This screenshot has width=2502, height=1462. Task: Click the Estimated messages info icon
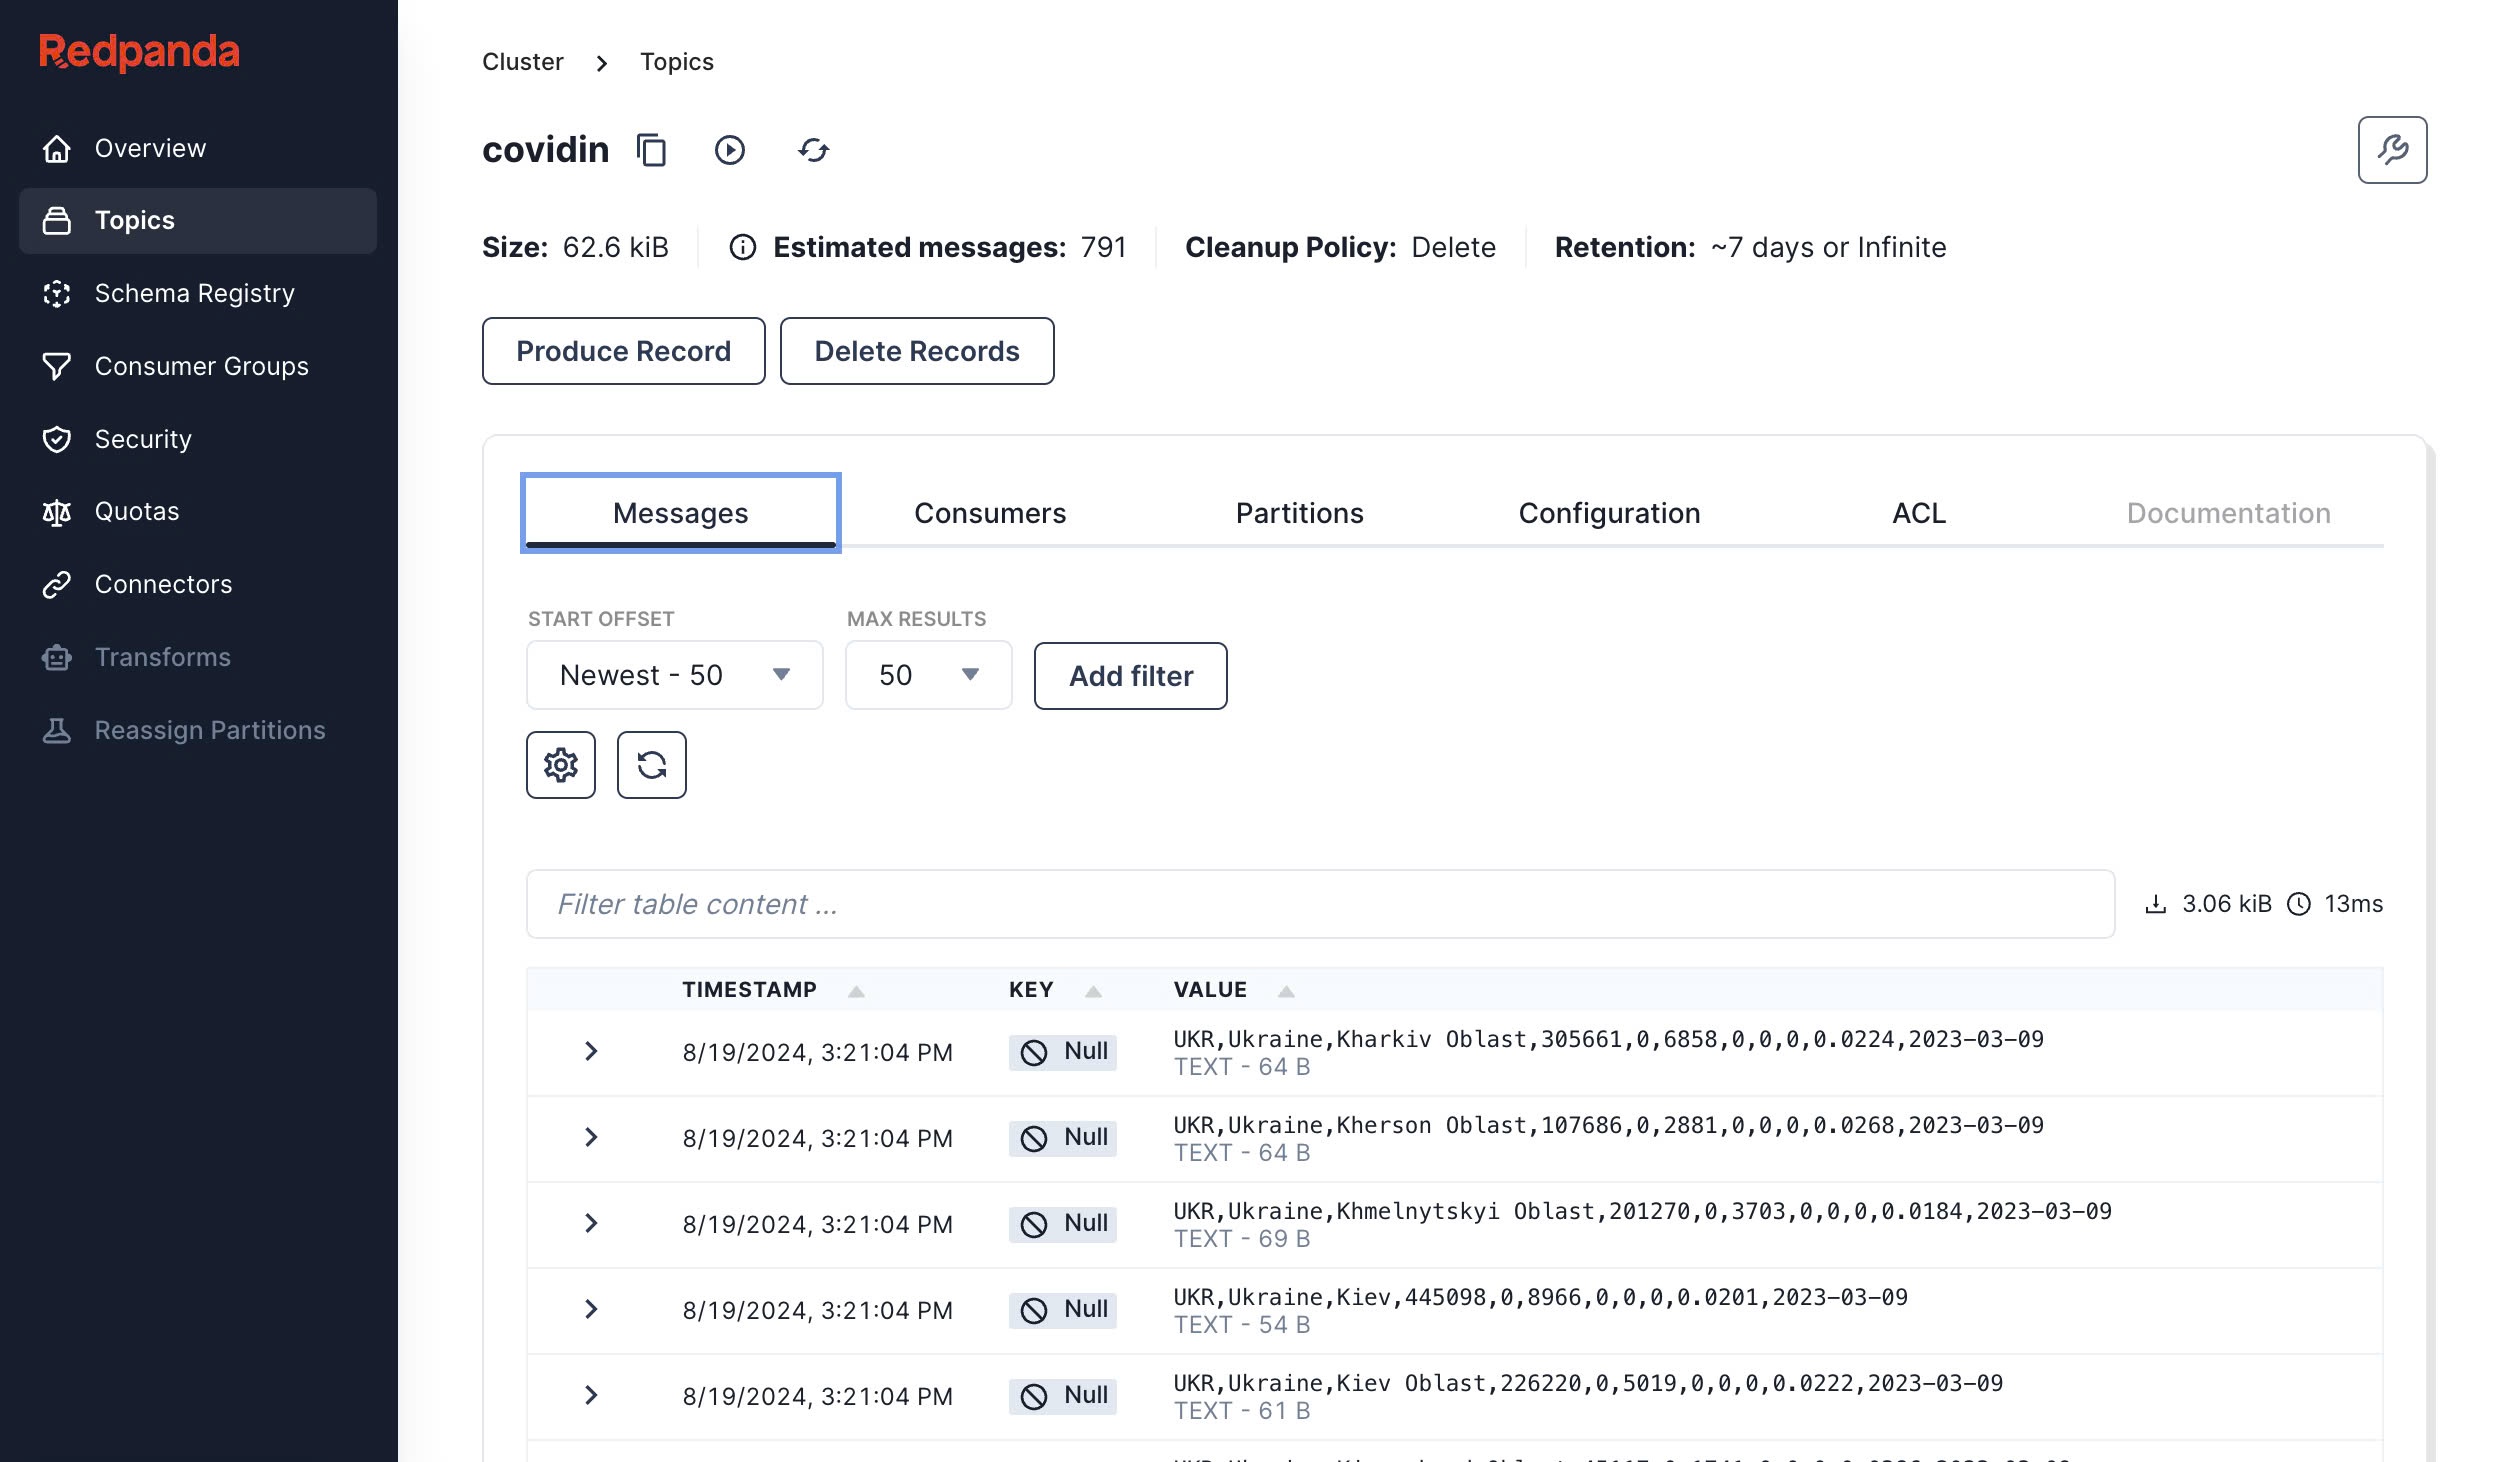coord(742,247)
